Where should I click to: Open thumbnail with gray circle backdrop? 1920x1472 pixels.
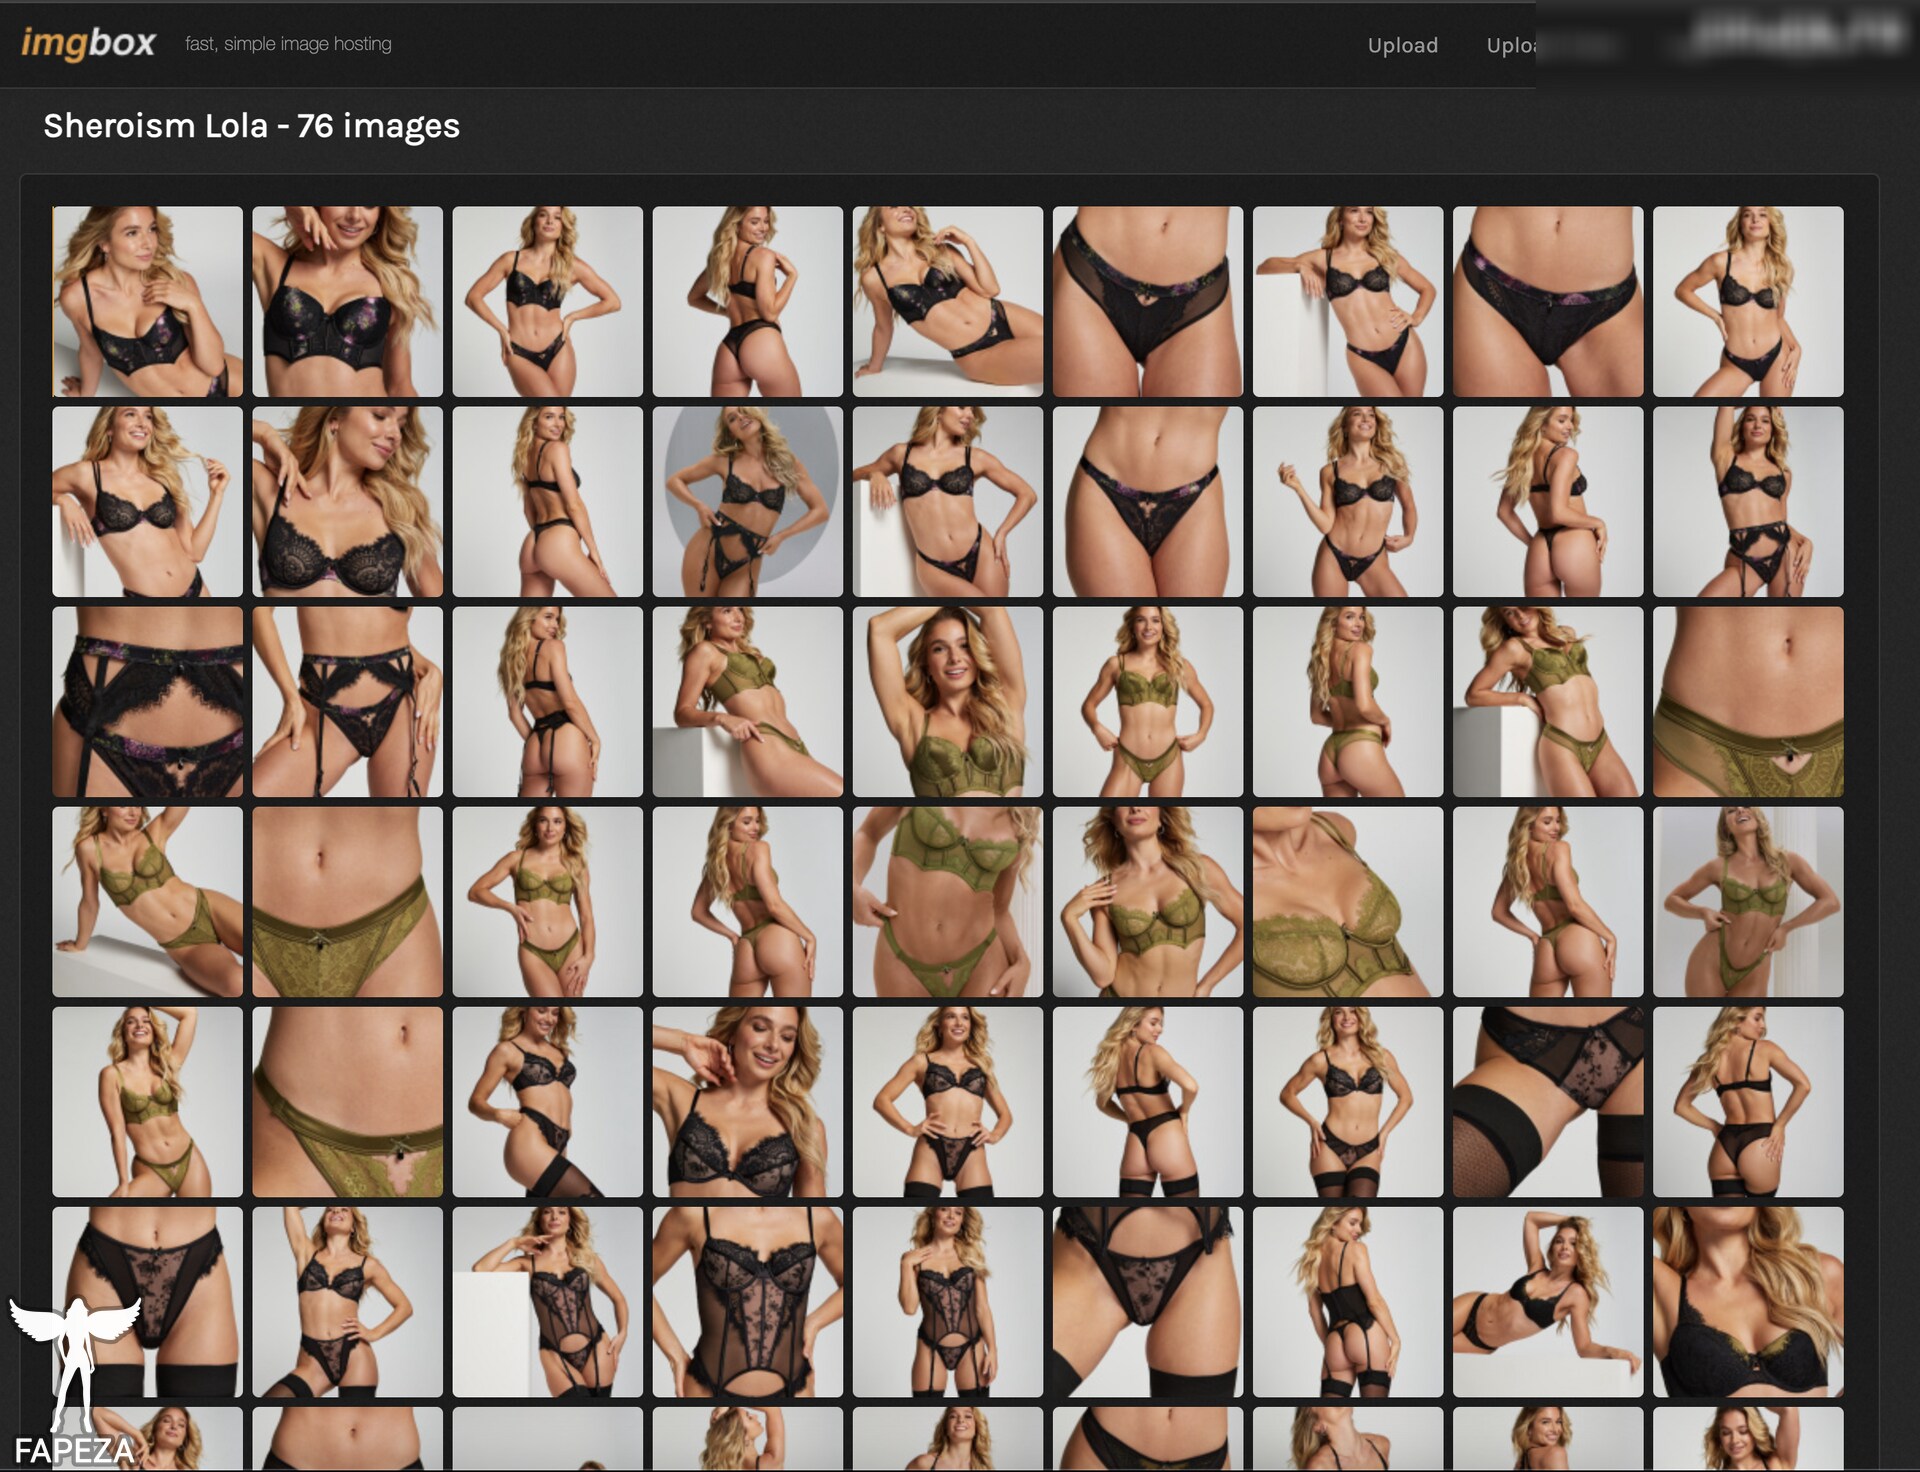click(x=748, y=502)
